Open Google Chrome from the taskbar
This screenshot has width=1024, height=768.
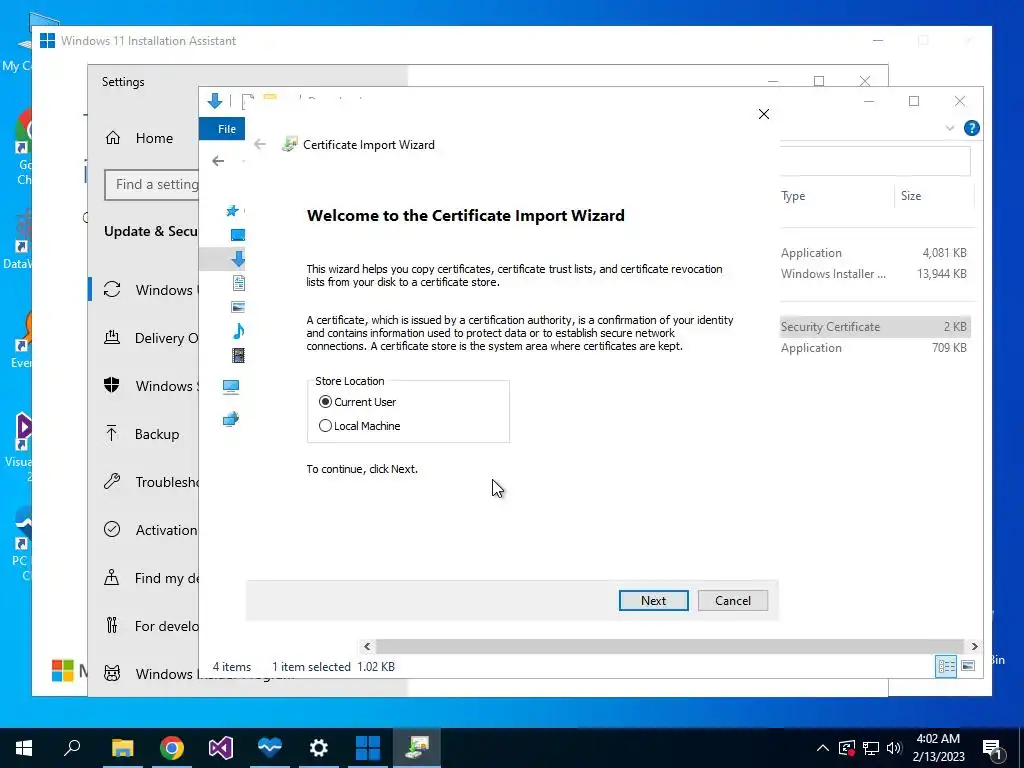click(171, 748)
